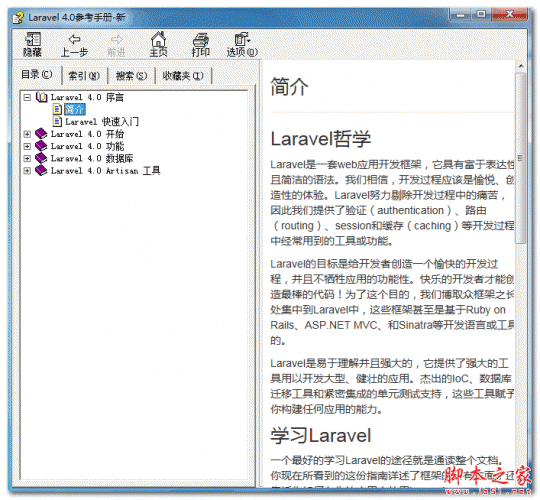
Task: Click the 隐藏 (Hide) toolbar icon
Action: tap(33, 39)
